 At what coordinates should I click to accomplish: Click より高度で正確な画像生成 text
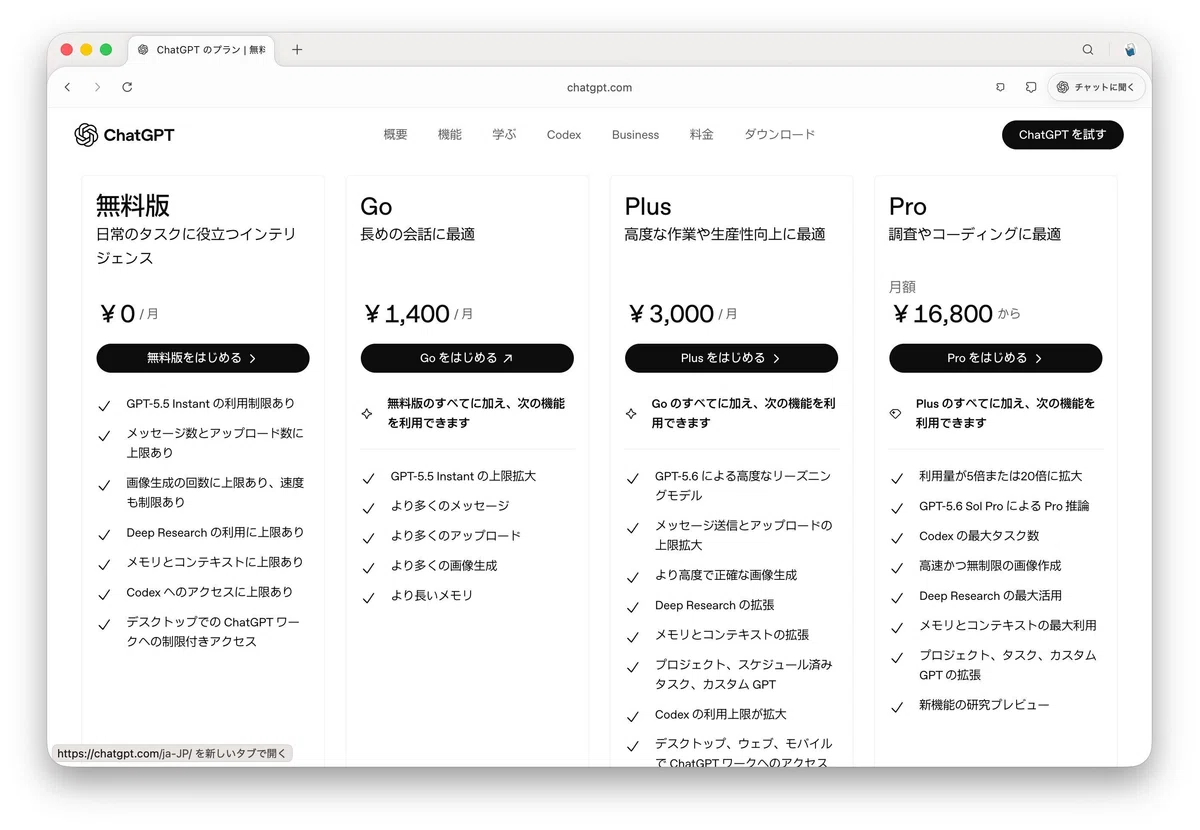(726, 576)
